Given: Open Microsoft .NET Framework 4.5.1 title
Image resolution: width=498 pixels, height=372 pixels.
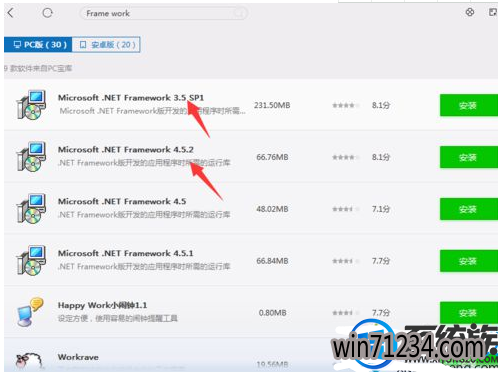Looking at the screenshot, I should click(126, 253).
